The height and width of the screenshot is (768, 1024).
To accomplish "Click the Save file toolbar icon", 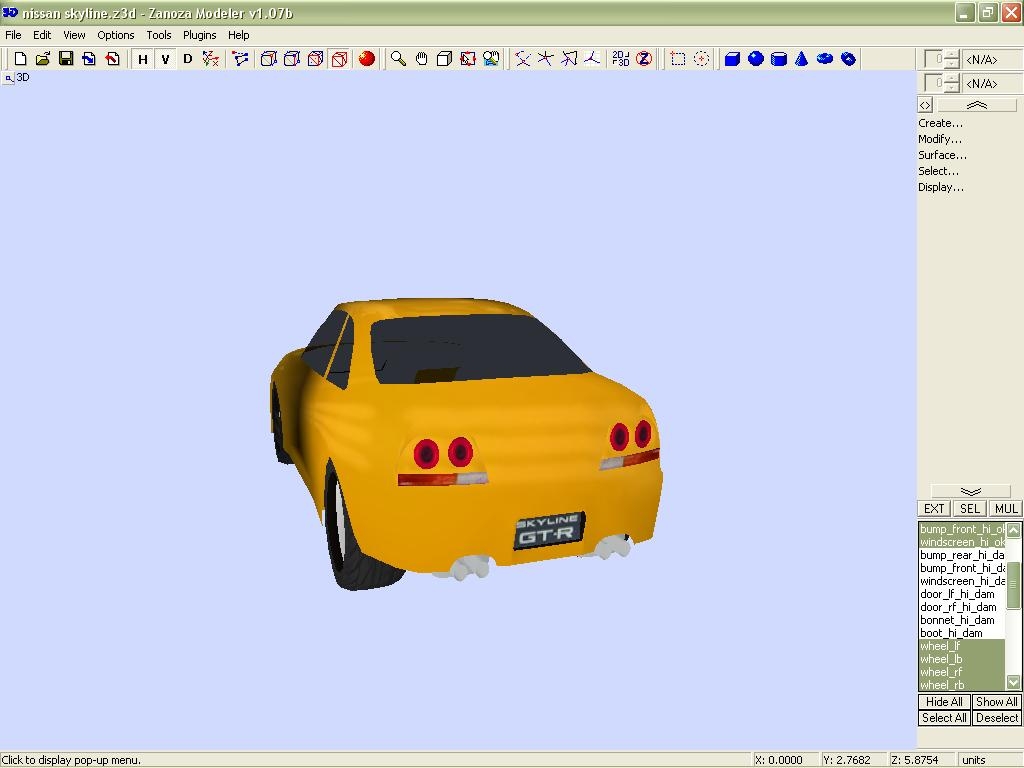I will (66, 59).
